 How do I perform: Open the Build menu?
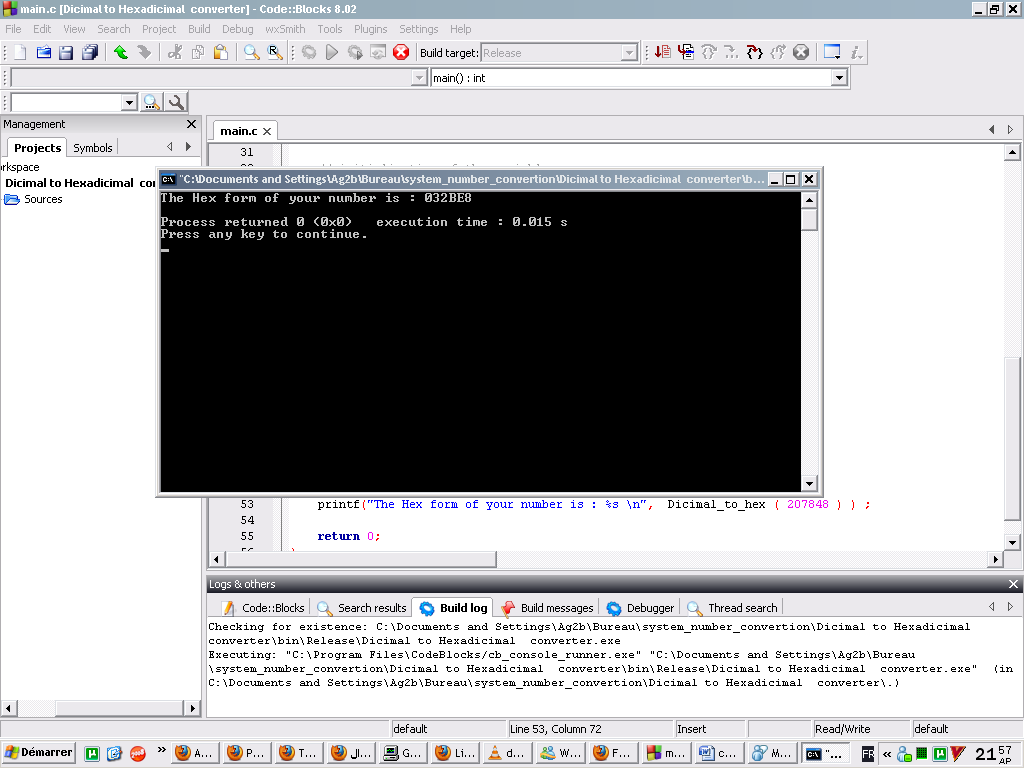click(x=199, y=29)
